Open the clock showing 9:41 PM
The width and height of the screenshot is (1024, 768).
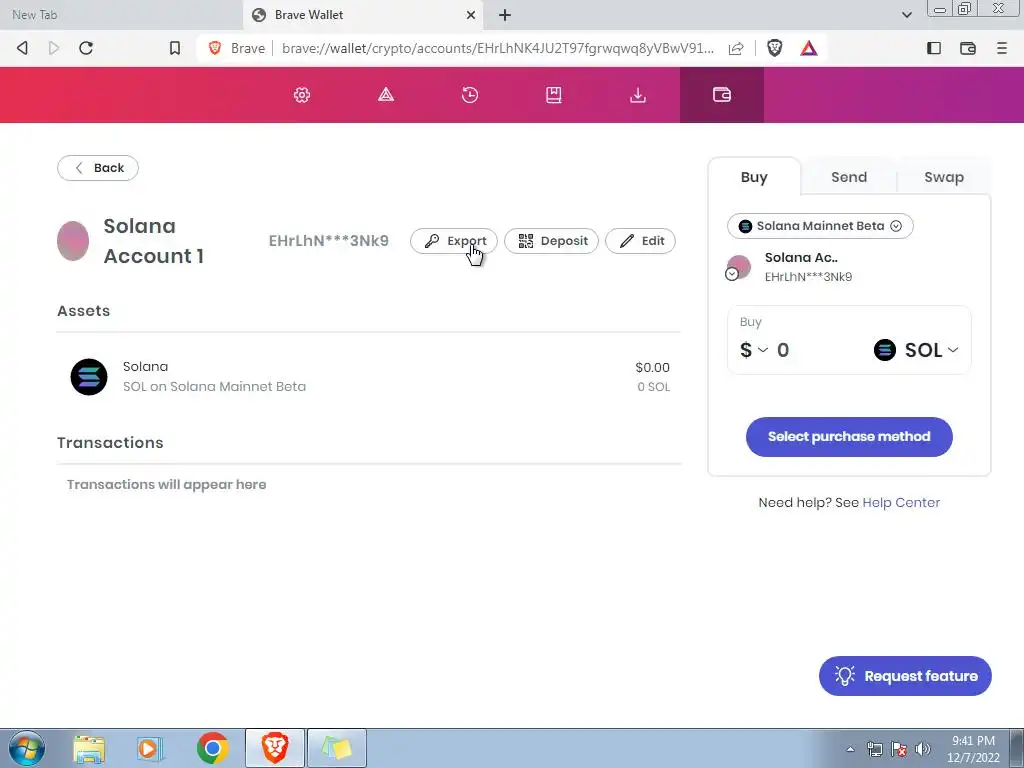973,749
